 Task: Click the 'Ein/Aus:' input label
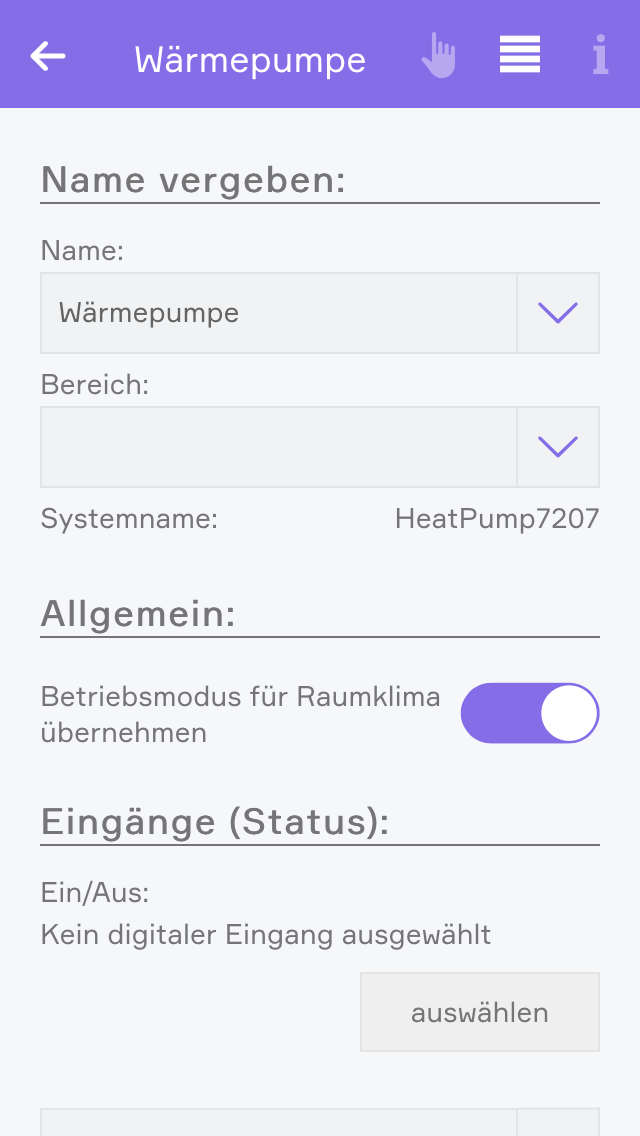(95, 892)
